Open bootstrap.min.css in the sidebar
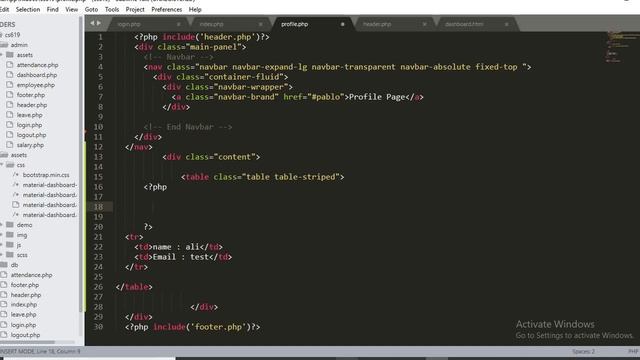This screenshot has width=640, height=360. coord(46,175)
